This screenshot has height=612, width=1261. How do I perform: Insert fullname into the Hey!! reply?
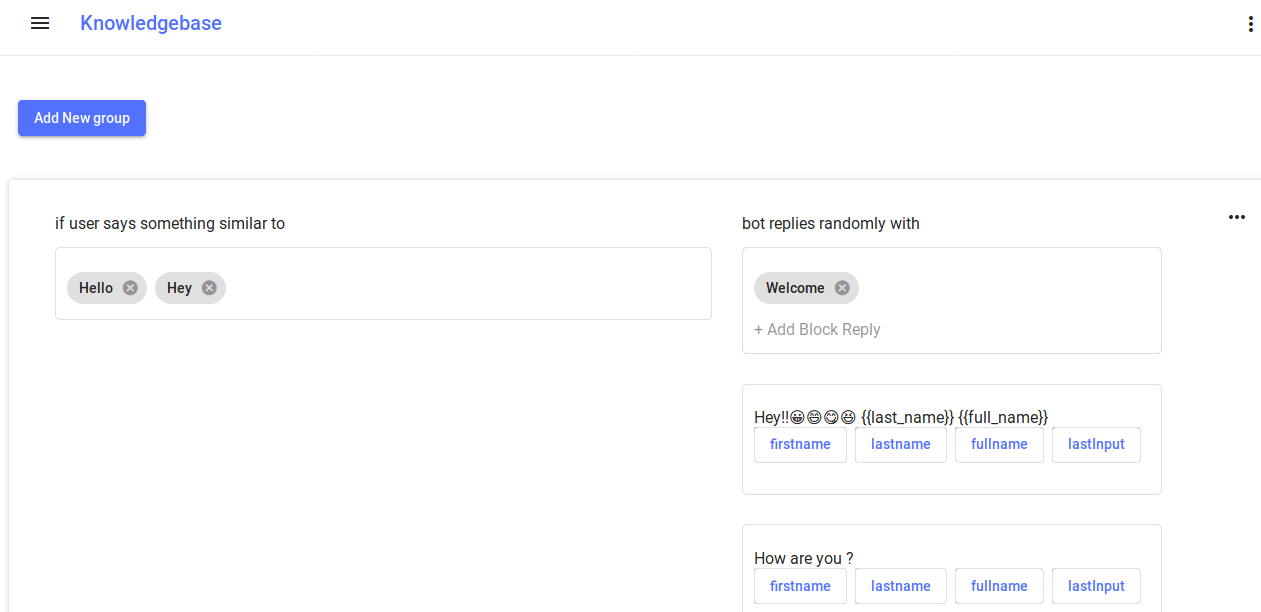pyautogui.click(x=999, y=444)
